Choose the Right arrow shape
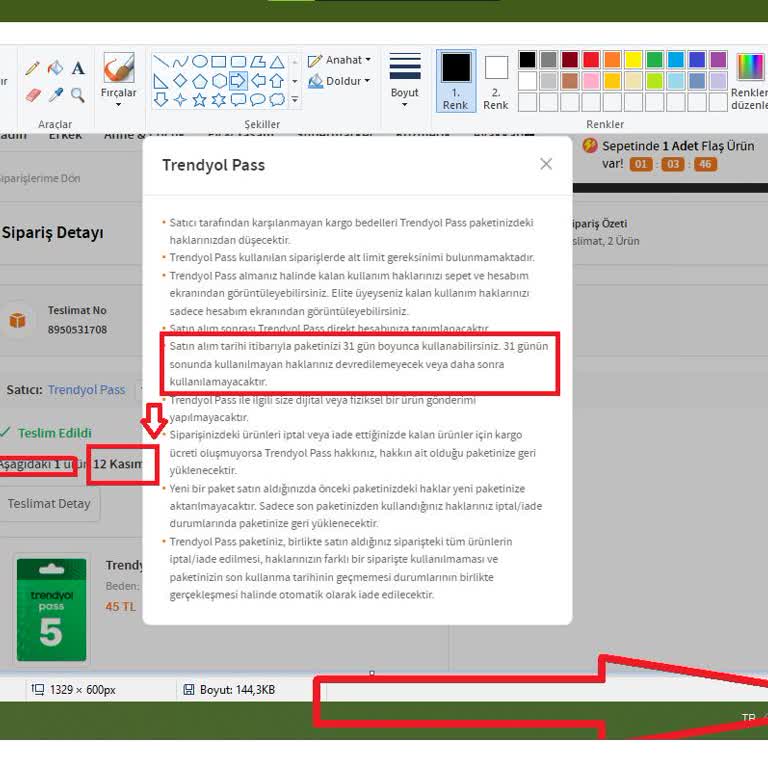Image resolution: width=768 pixels, height=768 pixels. 238,81
